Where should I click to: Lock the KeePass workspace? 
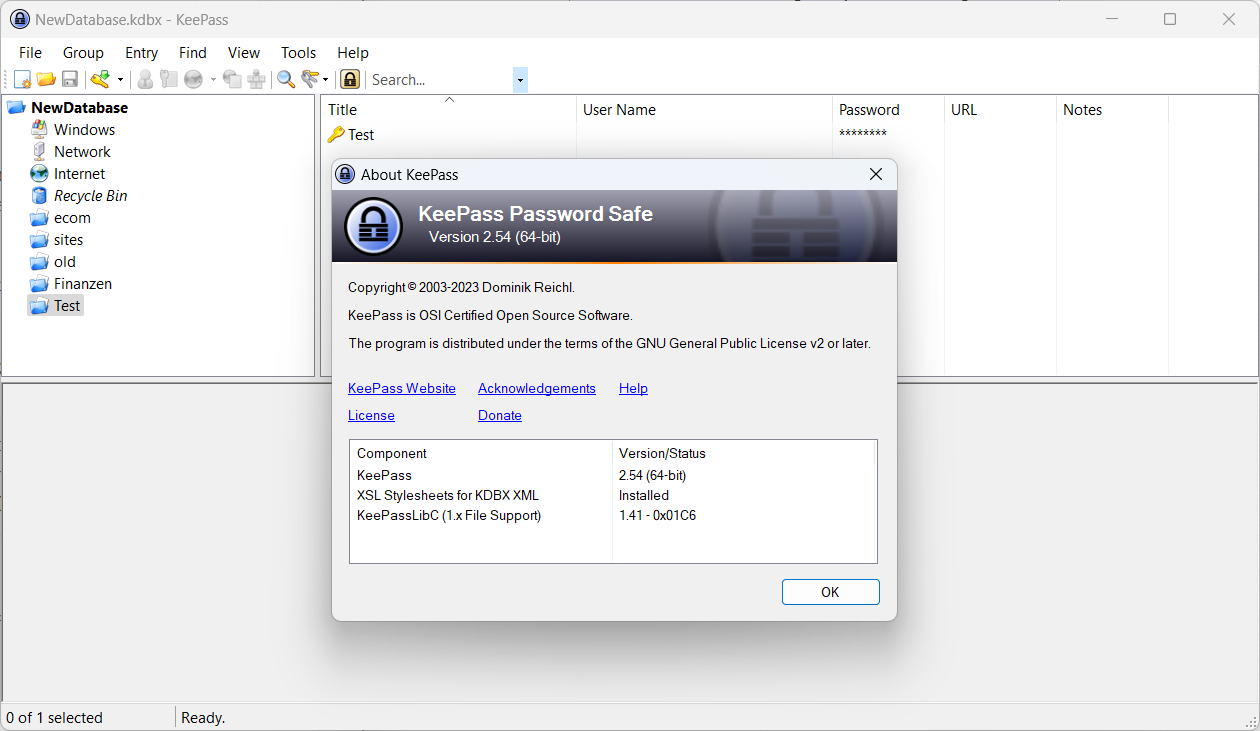click(349, 79)
